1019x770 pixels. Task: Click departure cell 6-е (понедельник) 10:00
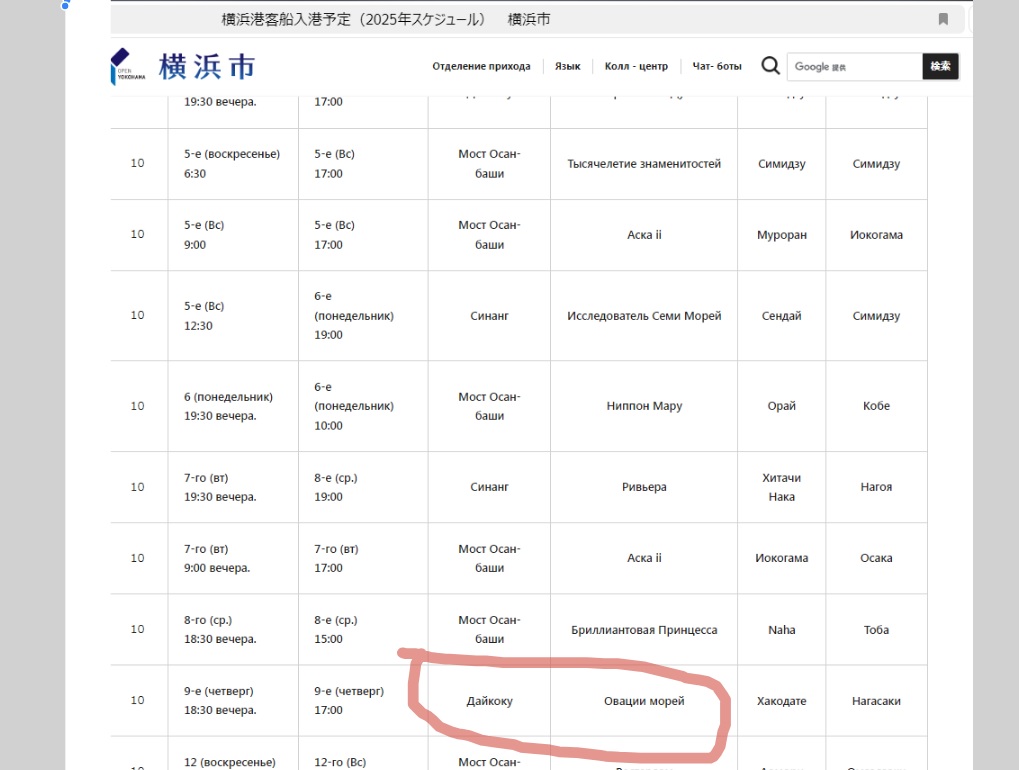(x=363, y=405)
